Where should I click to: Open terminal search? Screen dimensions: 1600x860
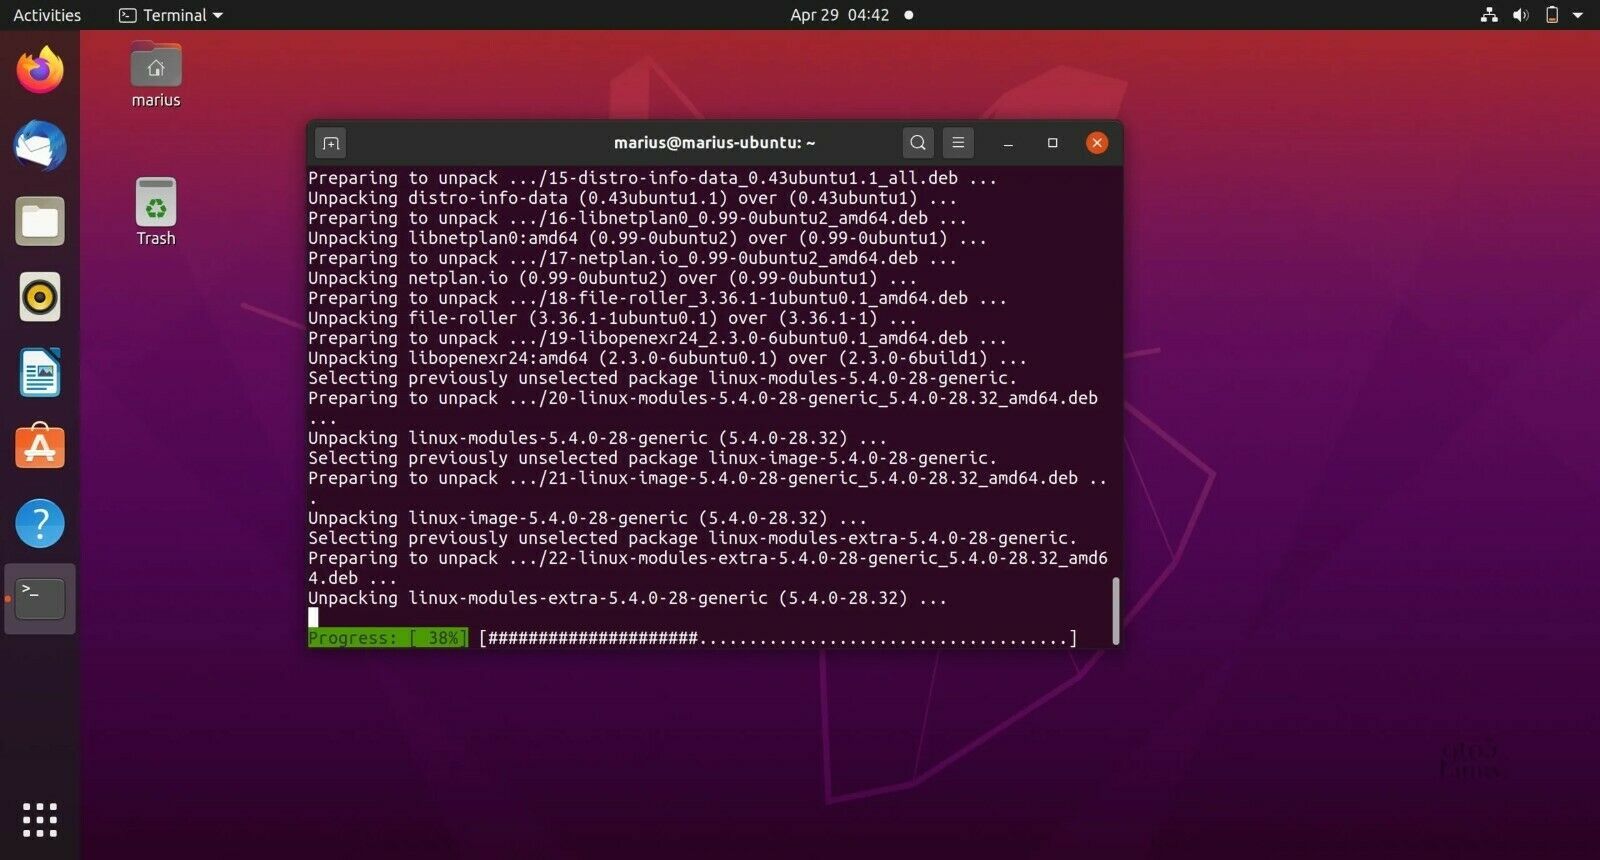[917, 143]
